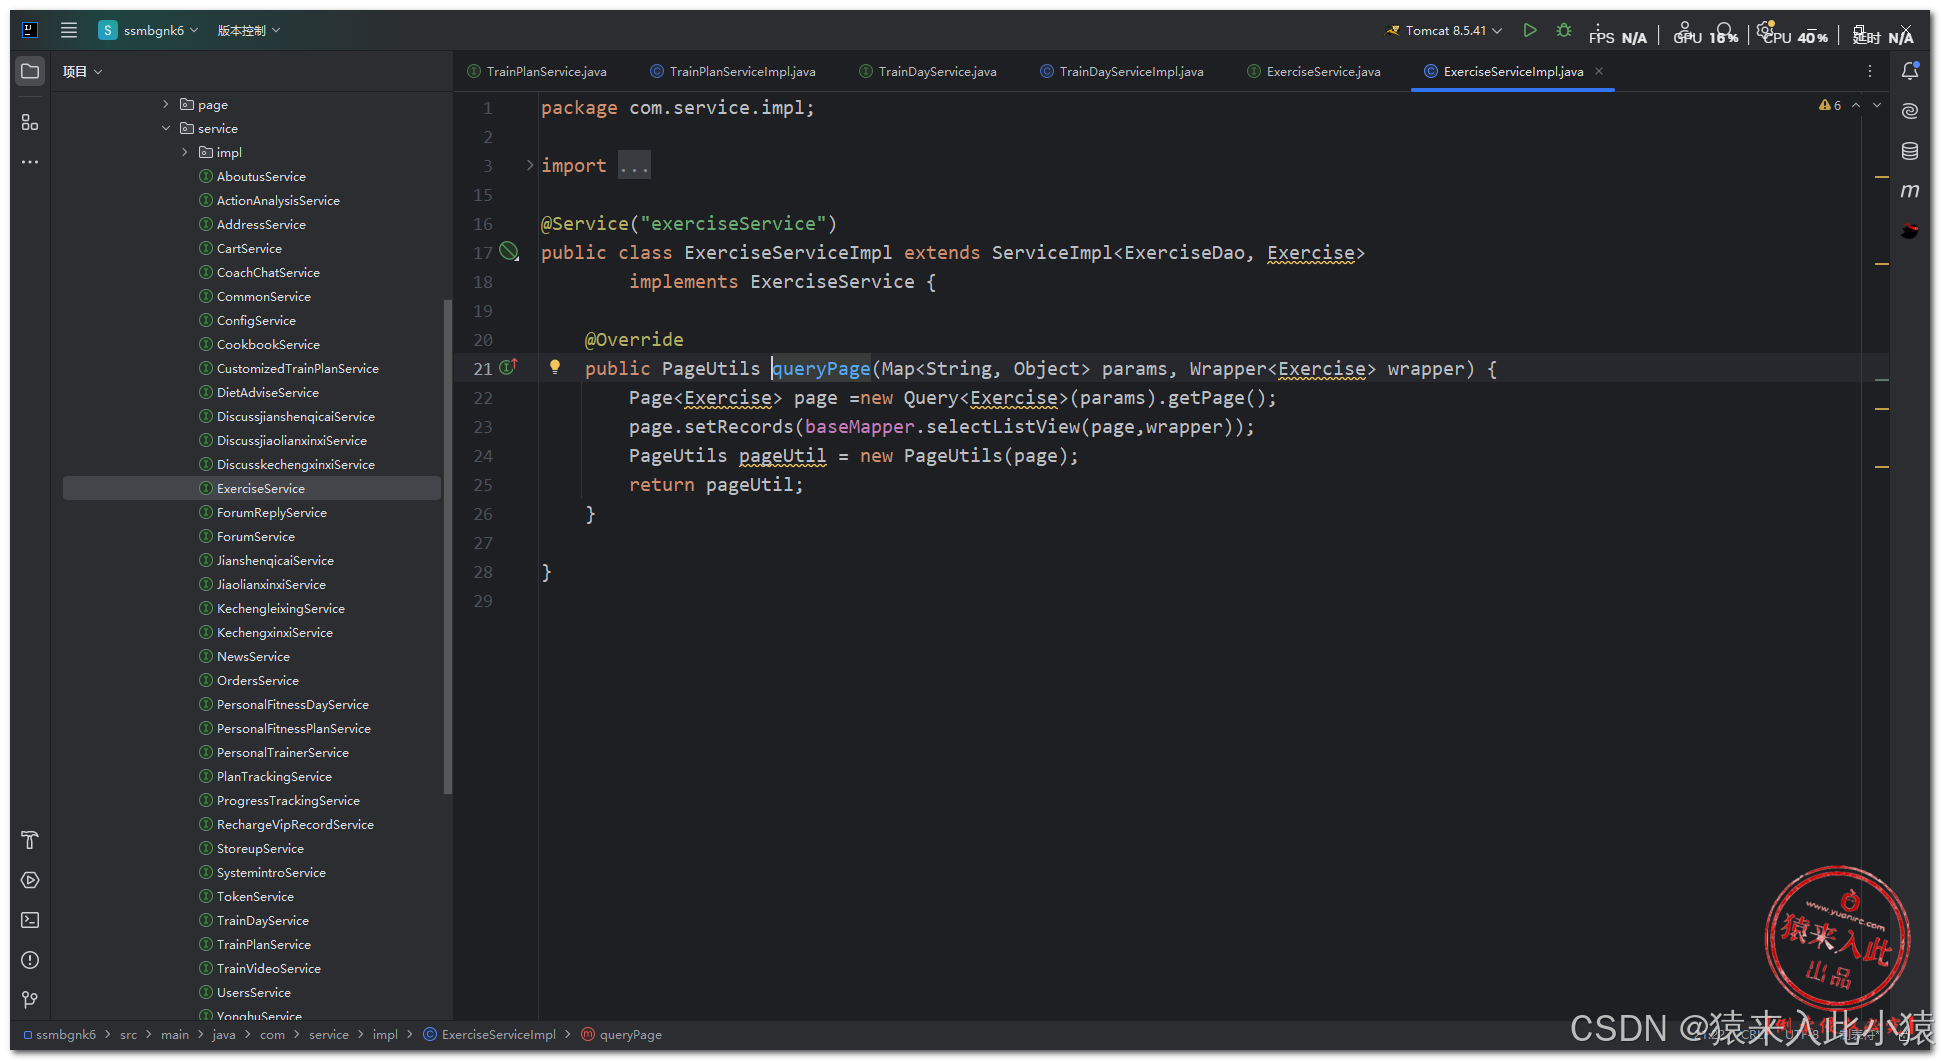Click the project tree vertical scrollbar
The width and height of the screenshot is (1941, 1061).
pos(447,546)
